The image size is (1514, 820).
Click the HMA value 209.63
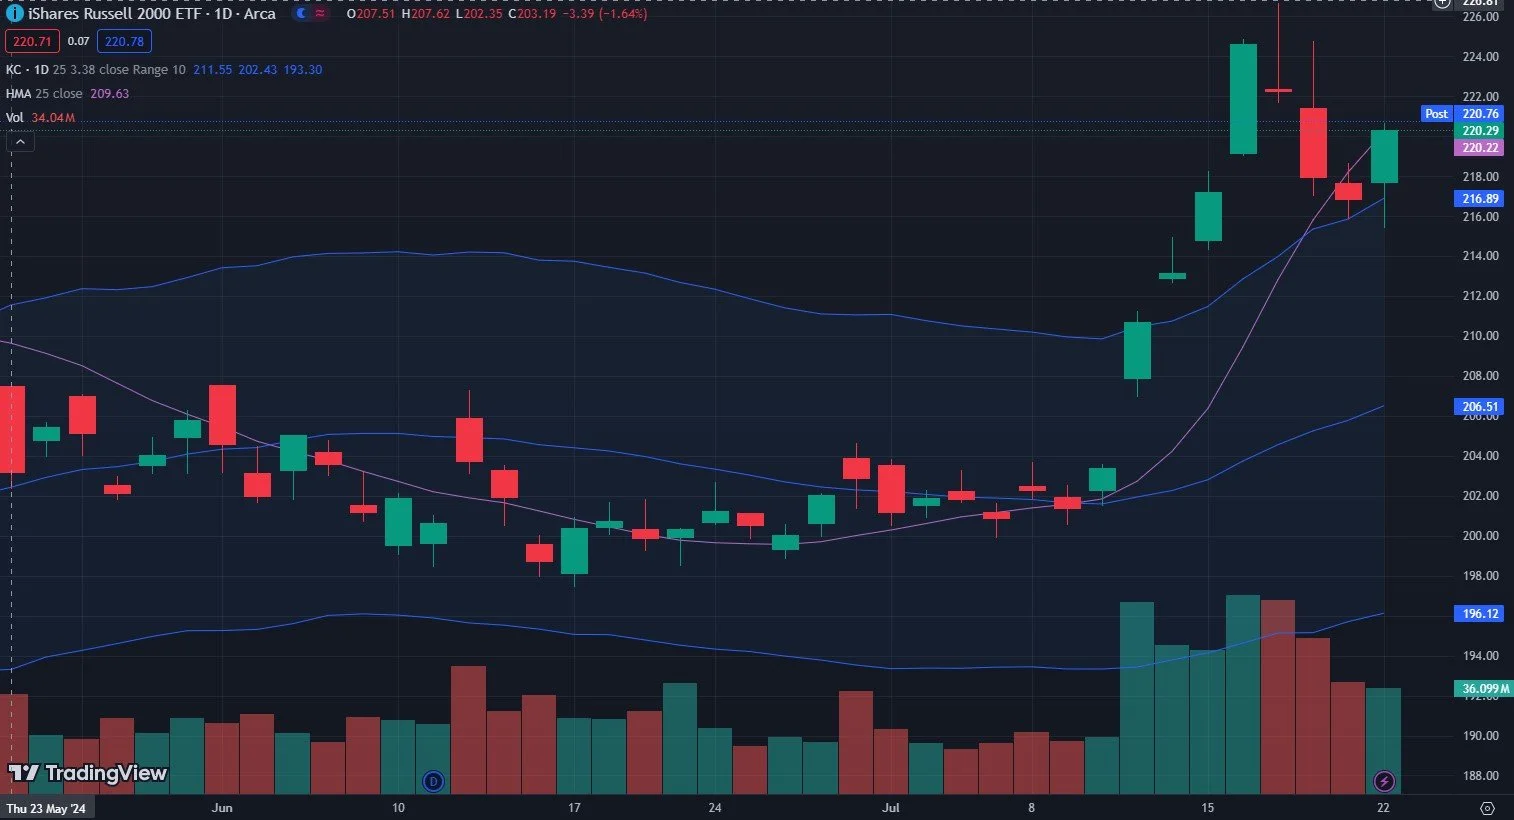pyautogui.click(x=110, y=94)
